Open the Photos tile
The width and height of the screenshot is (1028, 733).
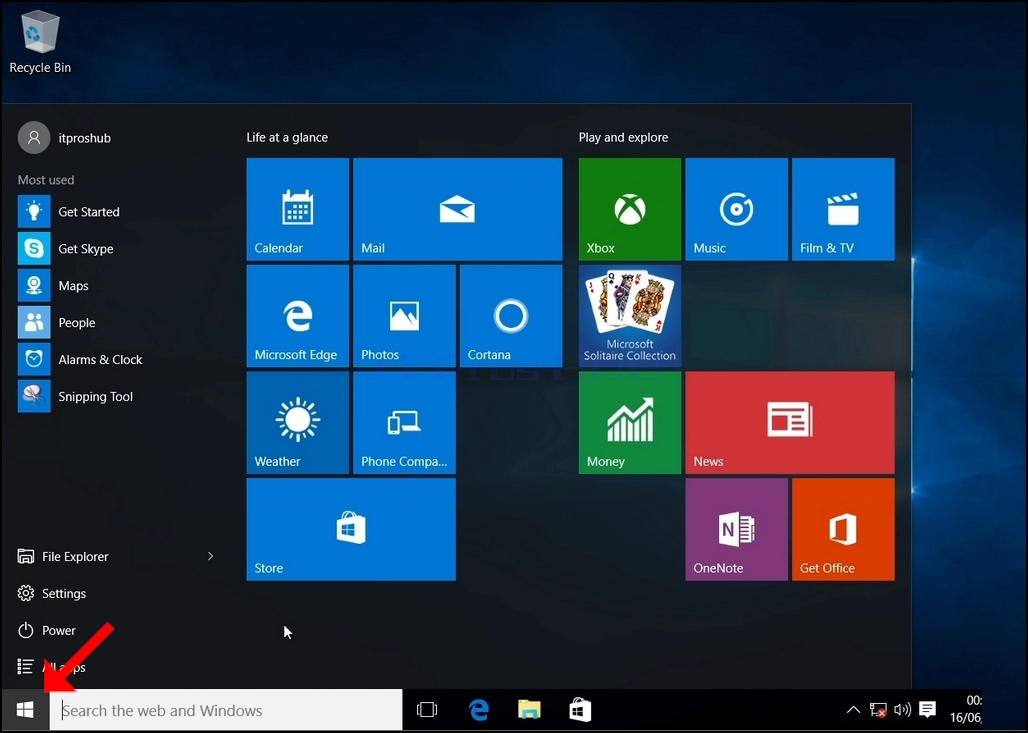pos(405,316)
